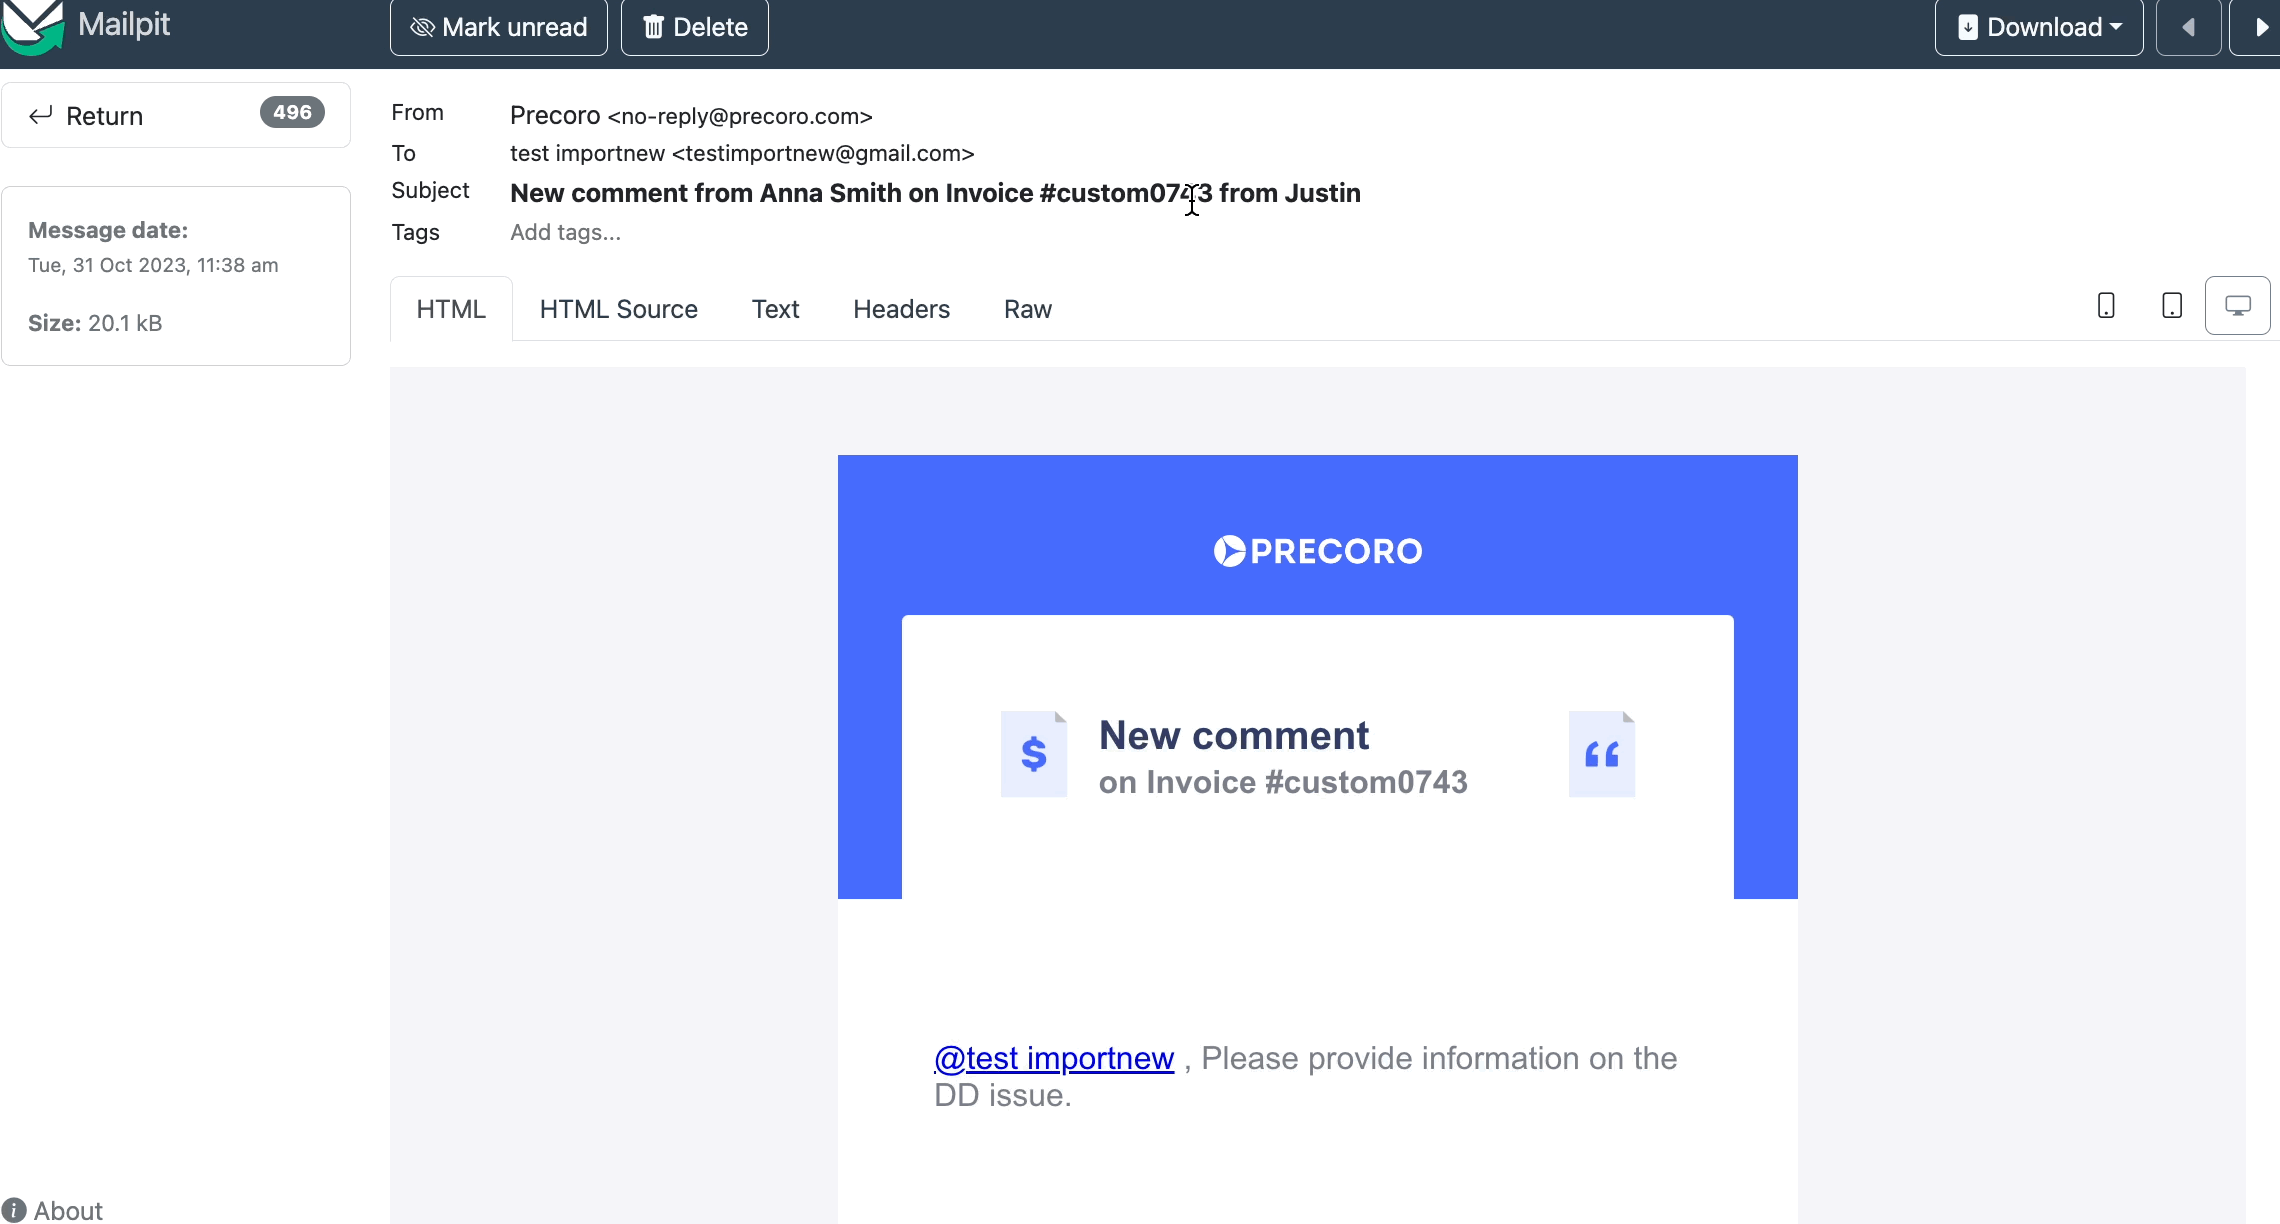The width and height of the screenshot is (2280, 1224).
Task: Preview email in tablet view
Action: pyautogui.click(x=2172, y=306)
